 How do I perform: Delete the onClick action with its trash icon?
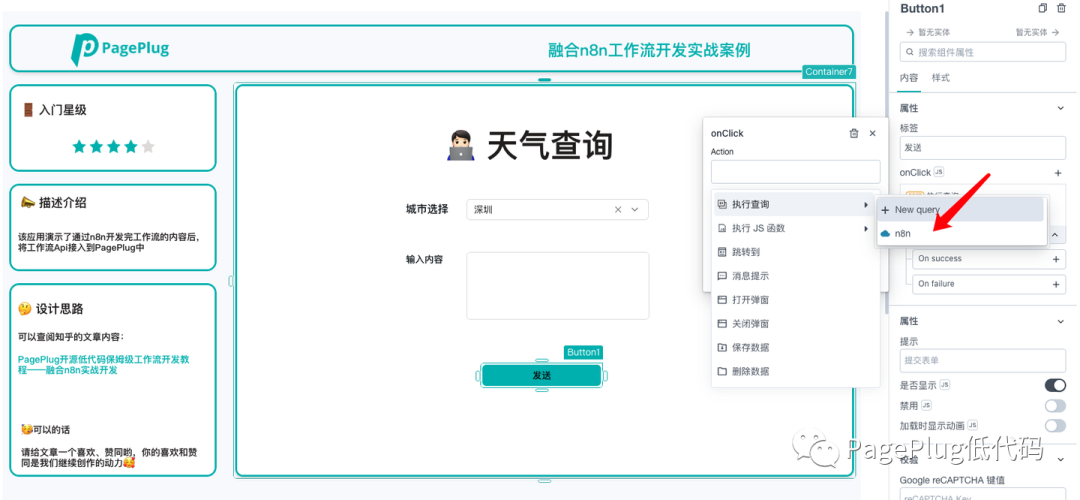click(x=854, y=134)
